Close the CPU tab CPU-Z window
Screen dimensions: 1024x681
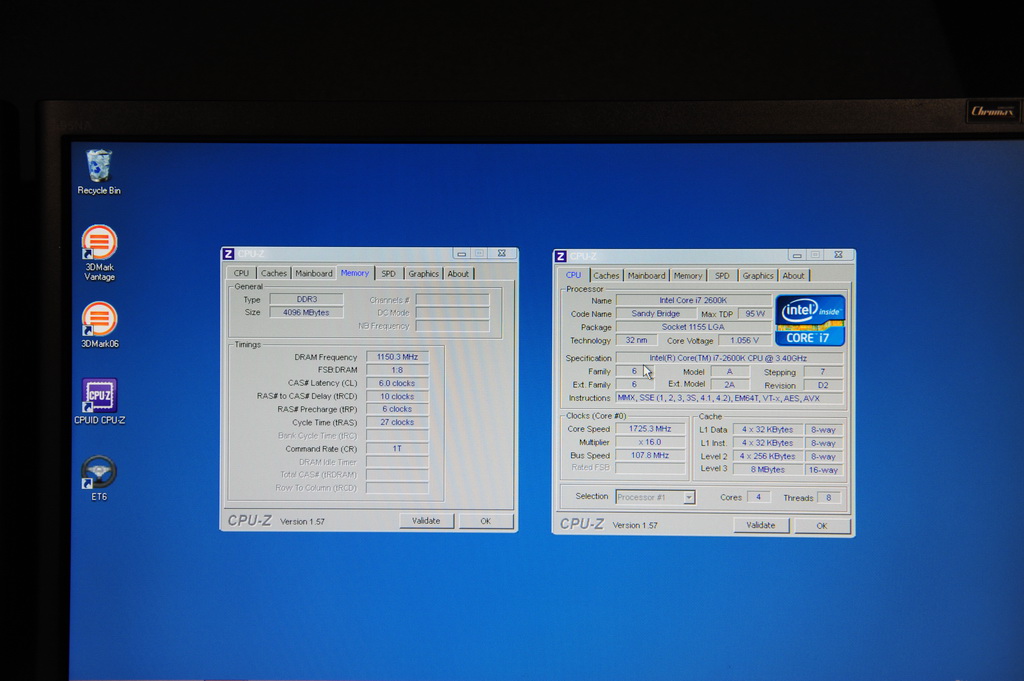pyautogui.click(x=839, y=255)
